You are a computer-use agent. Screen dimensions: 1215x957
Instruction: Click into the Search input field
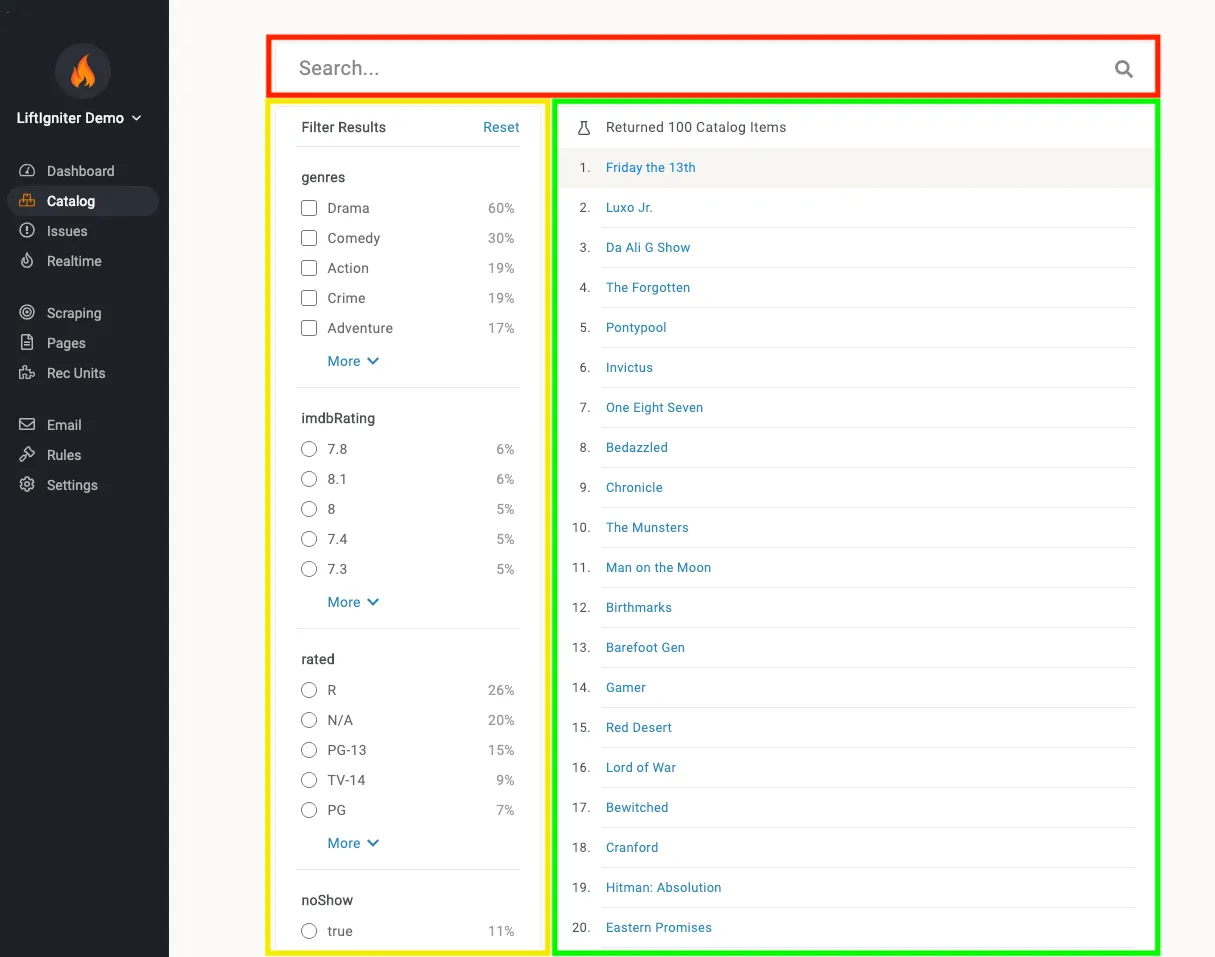tap(700, 68)
